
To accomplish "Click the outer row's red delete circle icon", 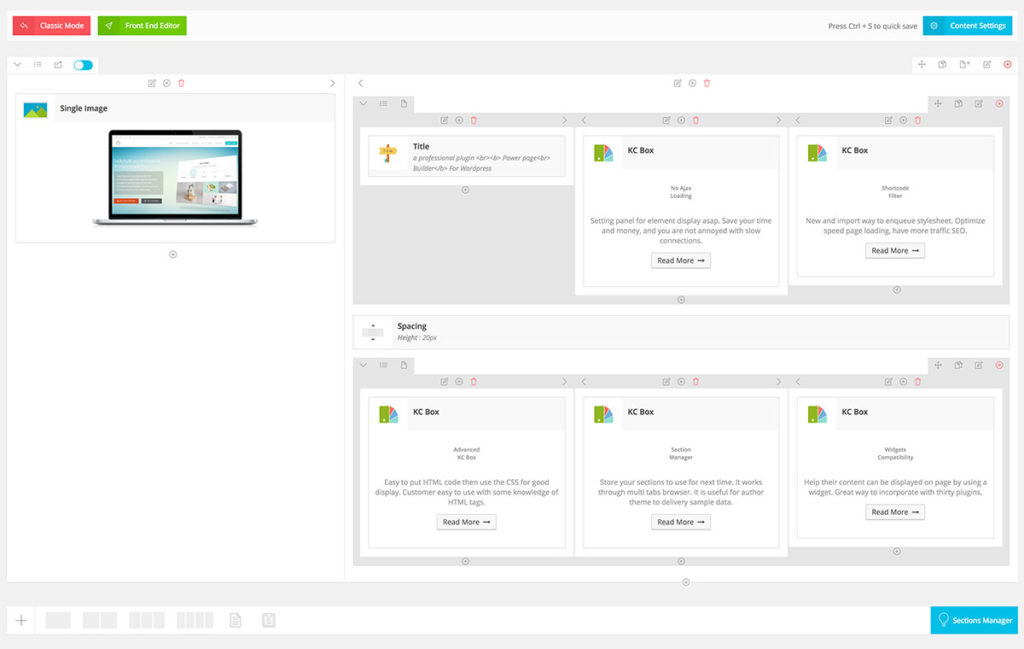I will (x=1007, y=65).
